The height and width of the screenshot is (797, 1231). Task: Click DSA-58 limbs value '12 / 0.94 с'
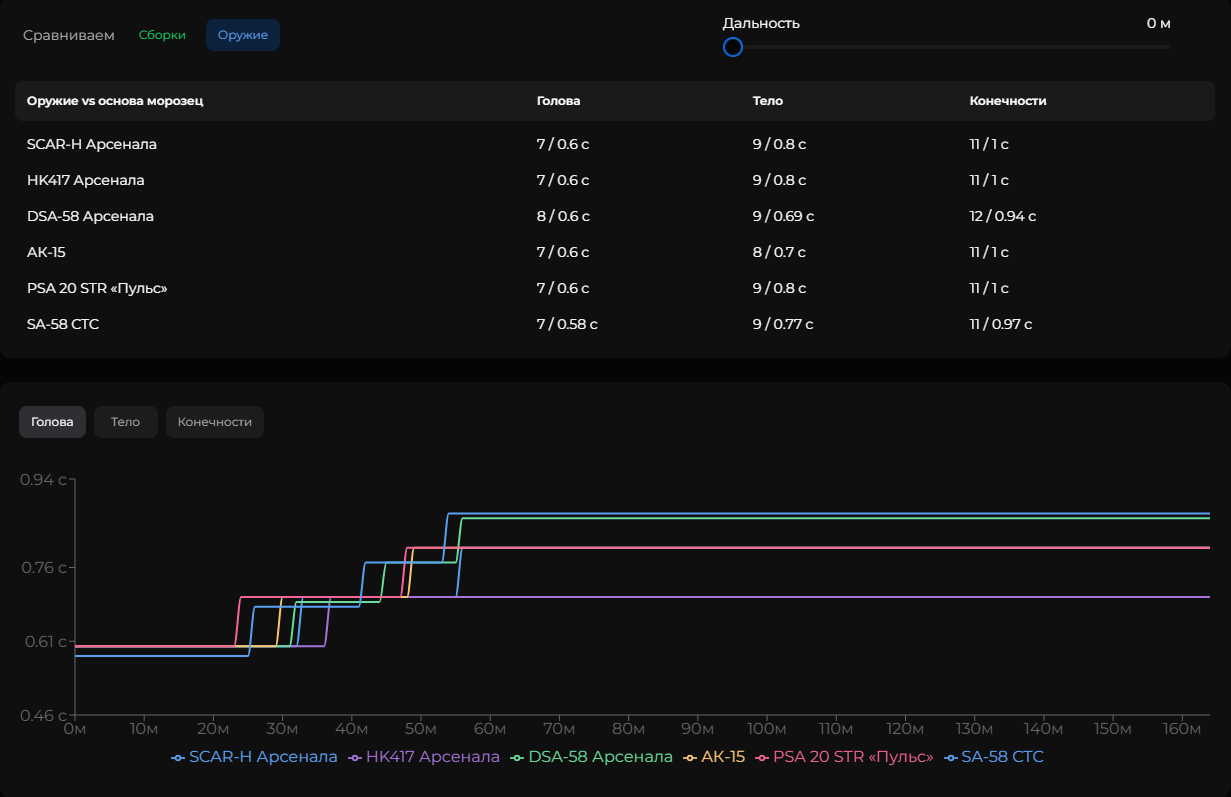click(1003, 216)
